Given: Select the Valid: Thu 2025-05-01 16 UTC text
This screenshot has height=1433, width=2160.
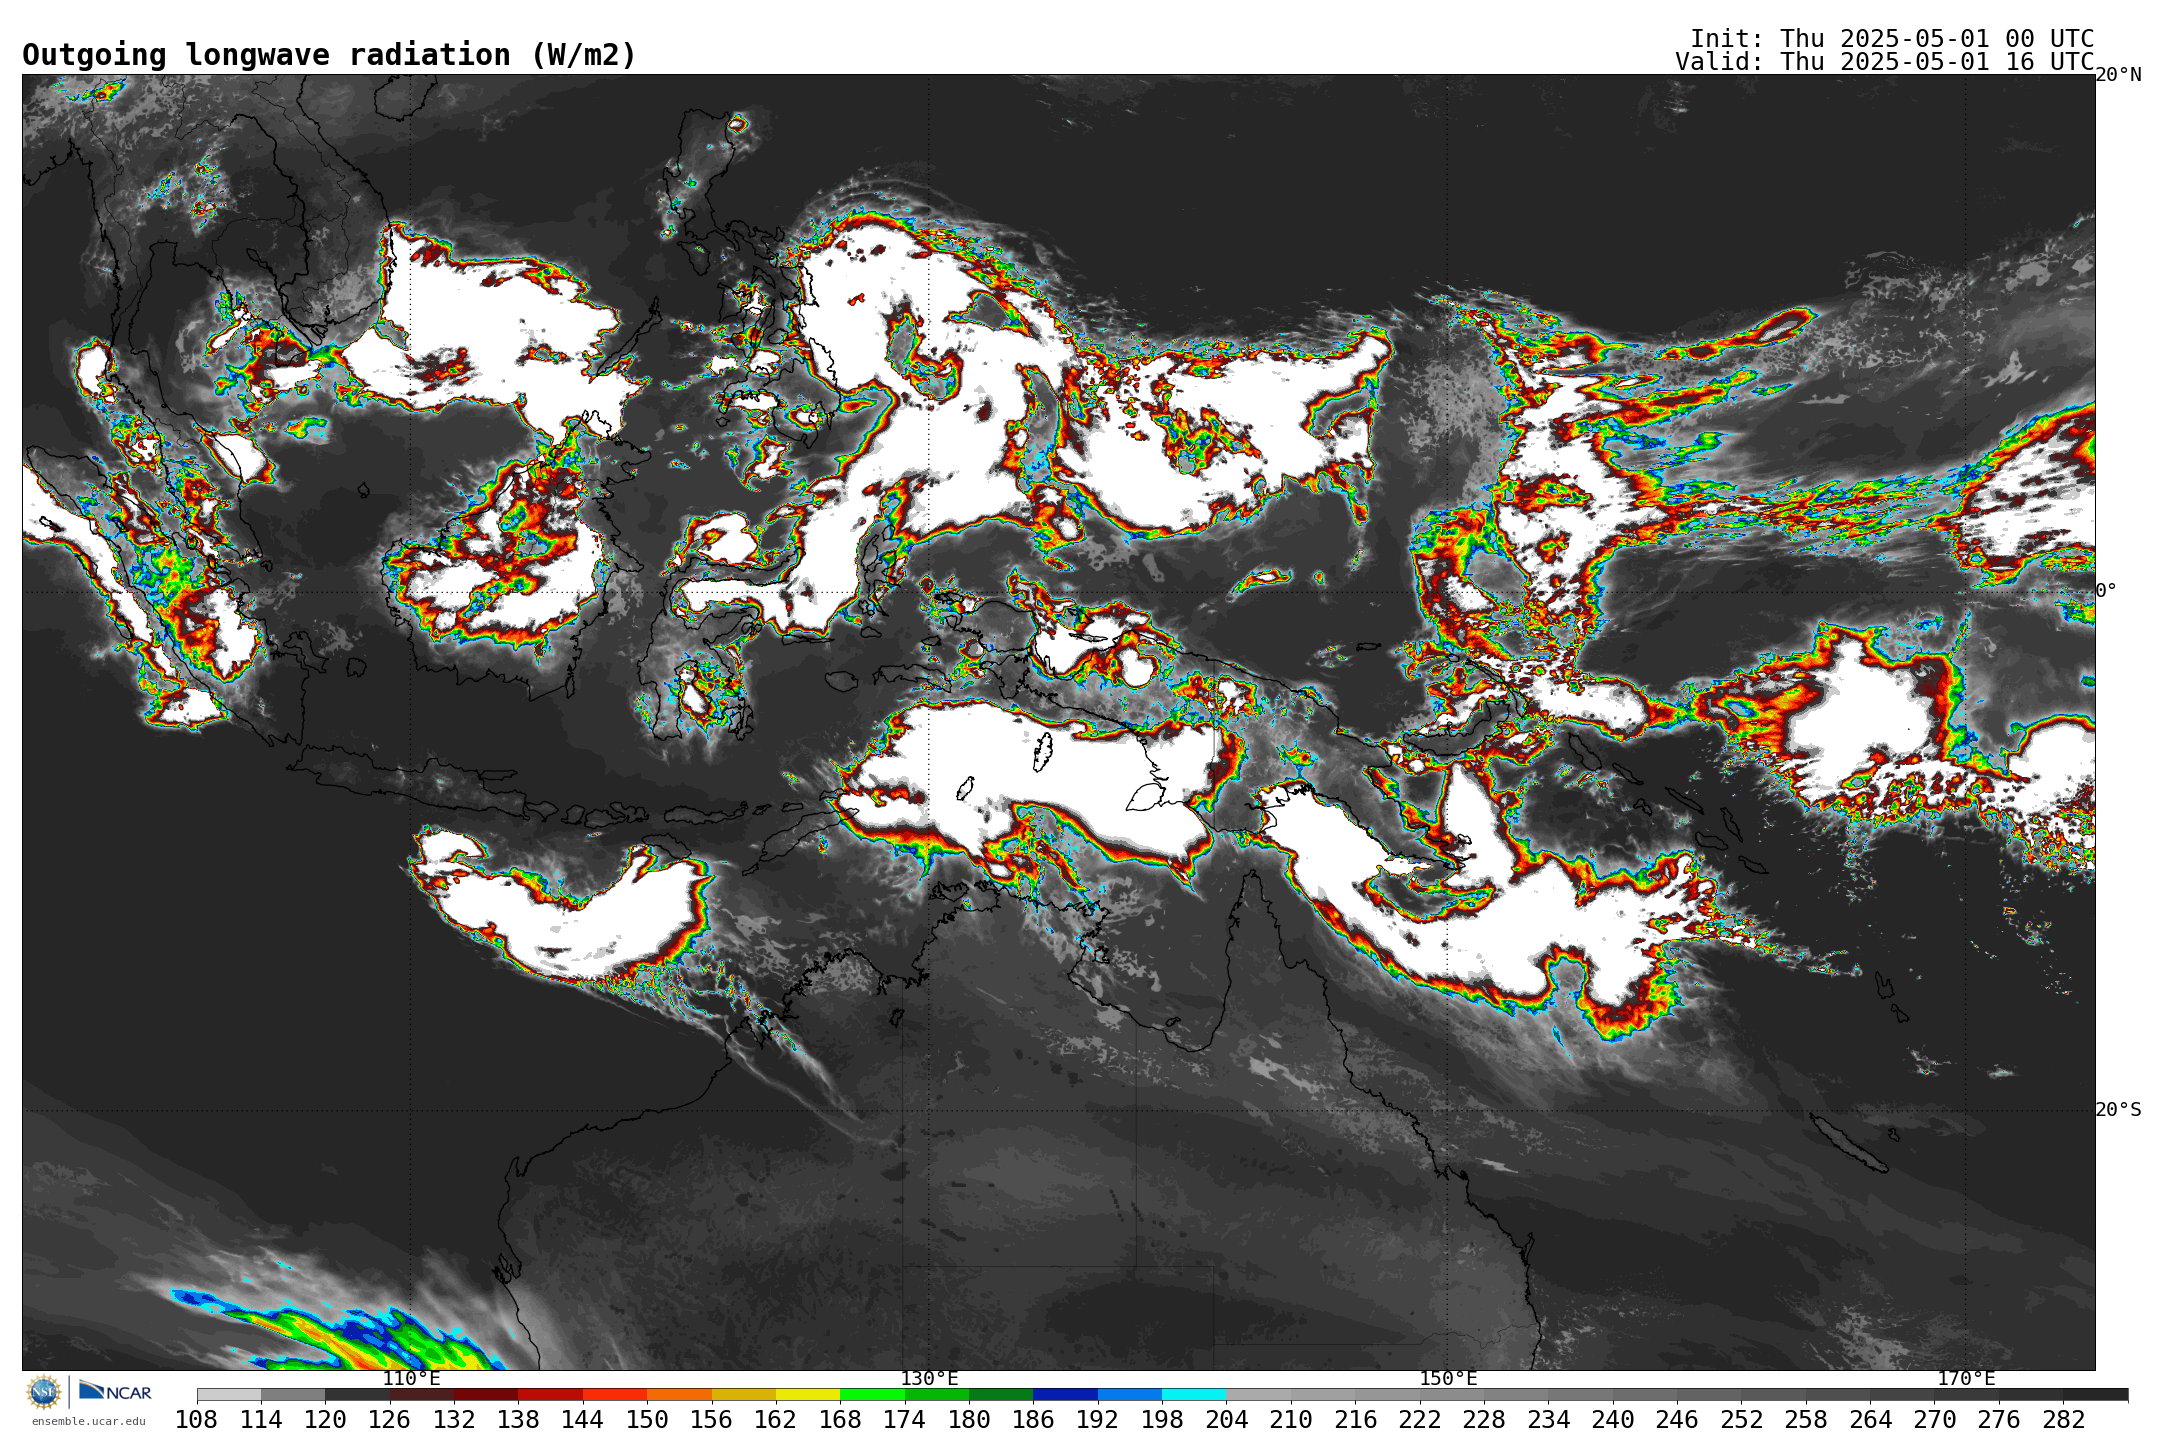Looking at the screenshot, I should [x=1884, y=62].
